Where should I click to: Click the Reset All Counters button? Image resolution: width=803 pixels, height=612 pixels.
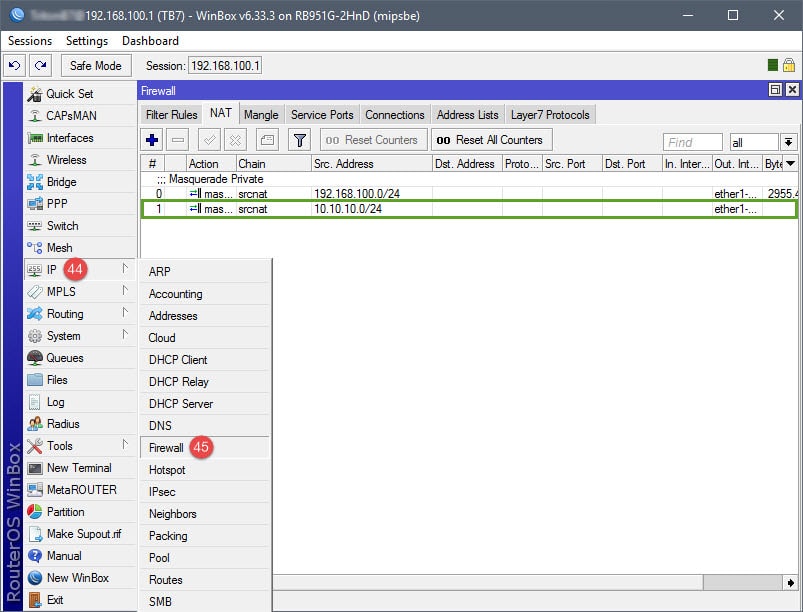tap(492, 140)
